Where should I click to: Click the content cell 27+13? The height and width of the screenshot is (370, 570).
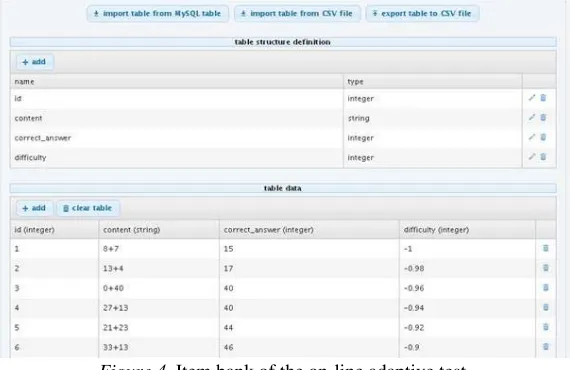coord(159,308)
